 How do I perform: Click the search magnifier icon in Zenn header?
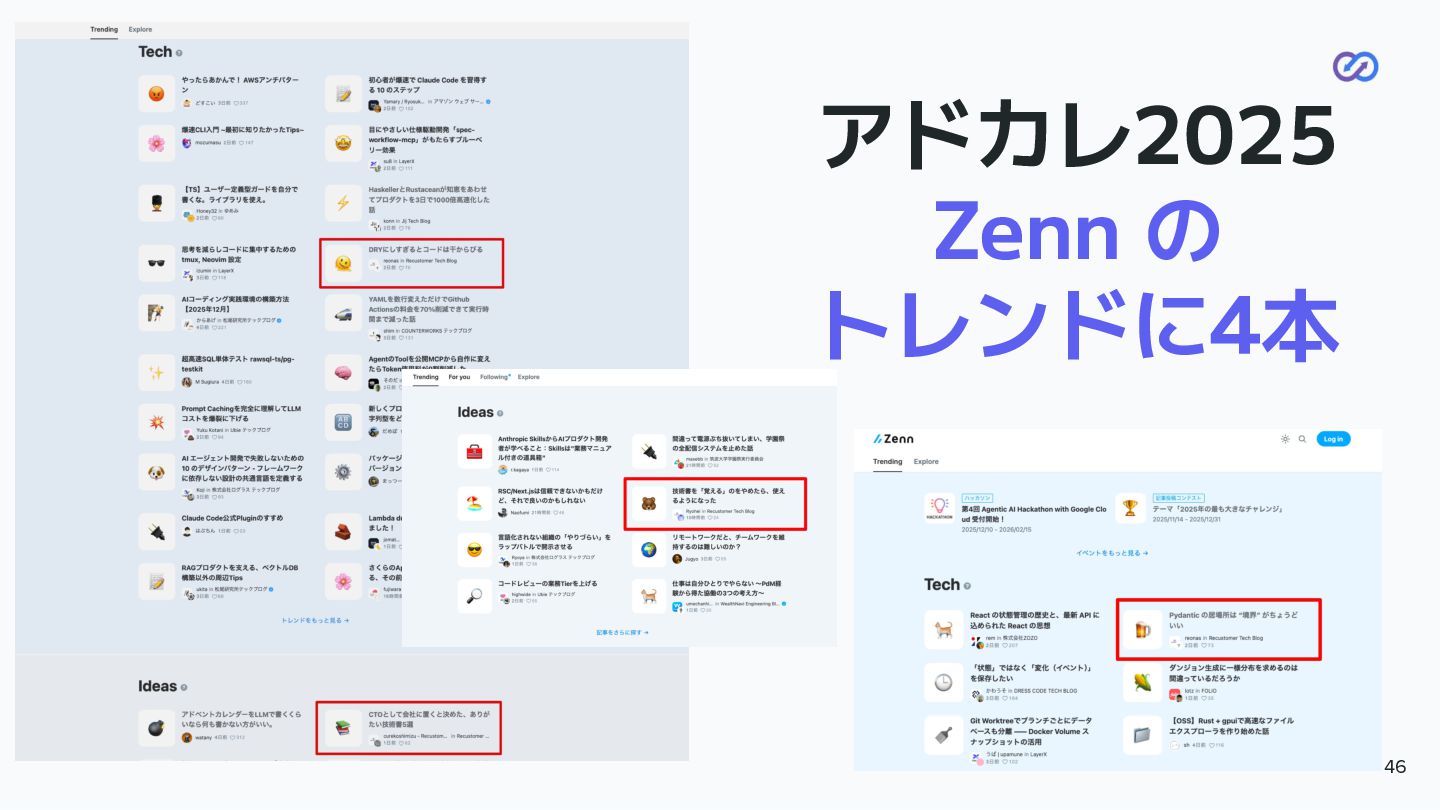[x=1302, y=439]
